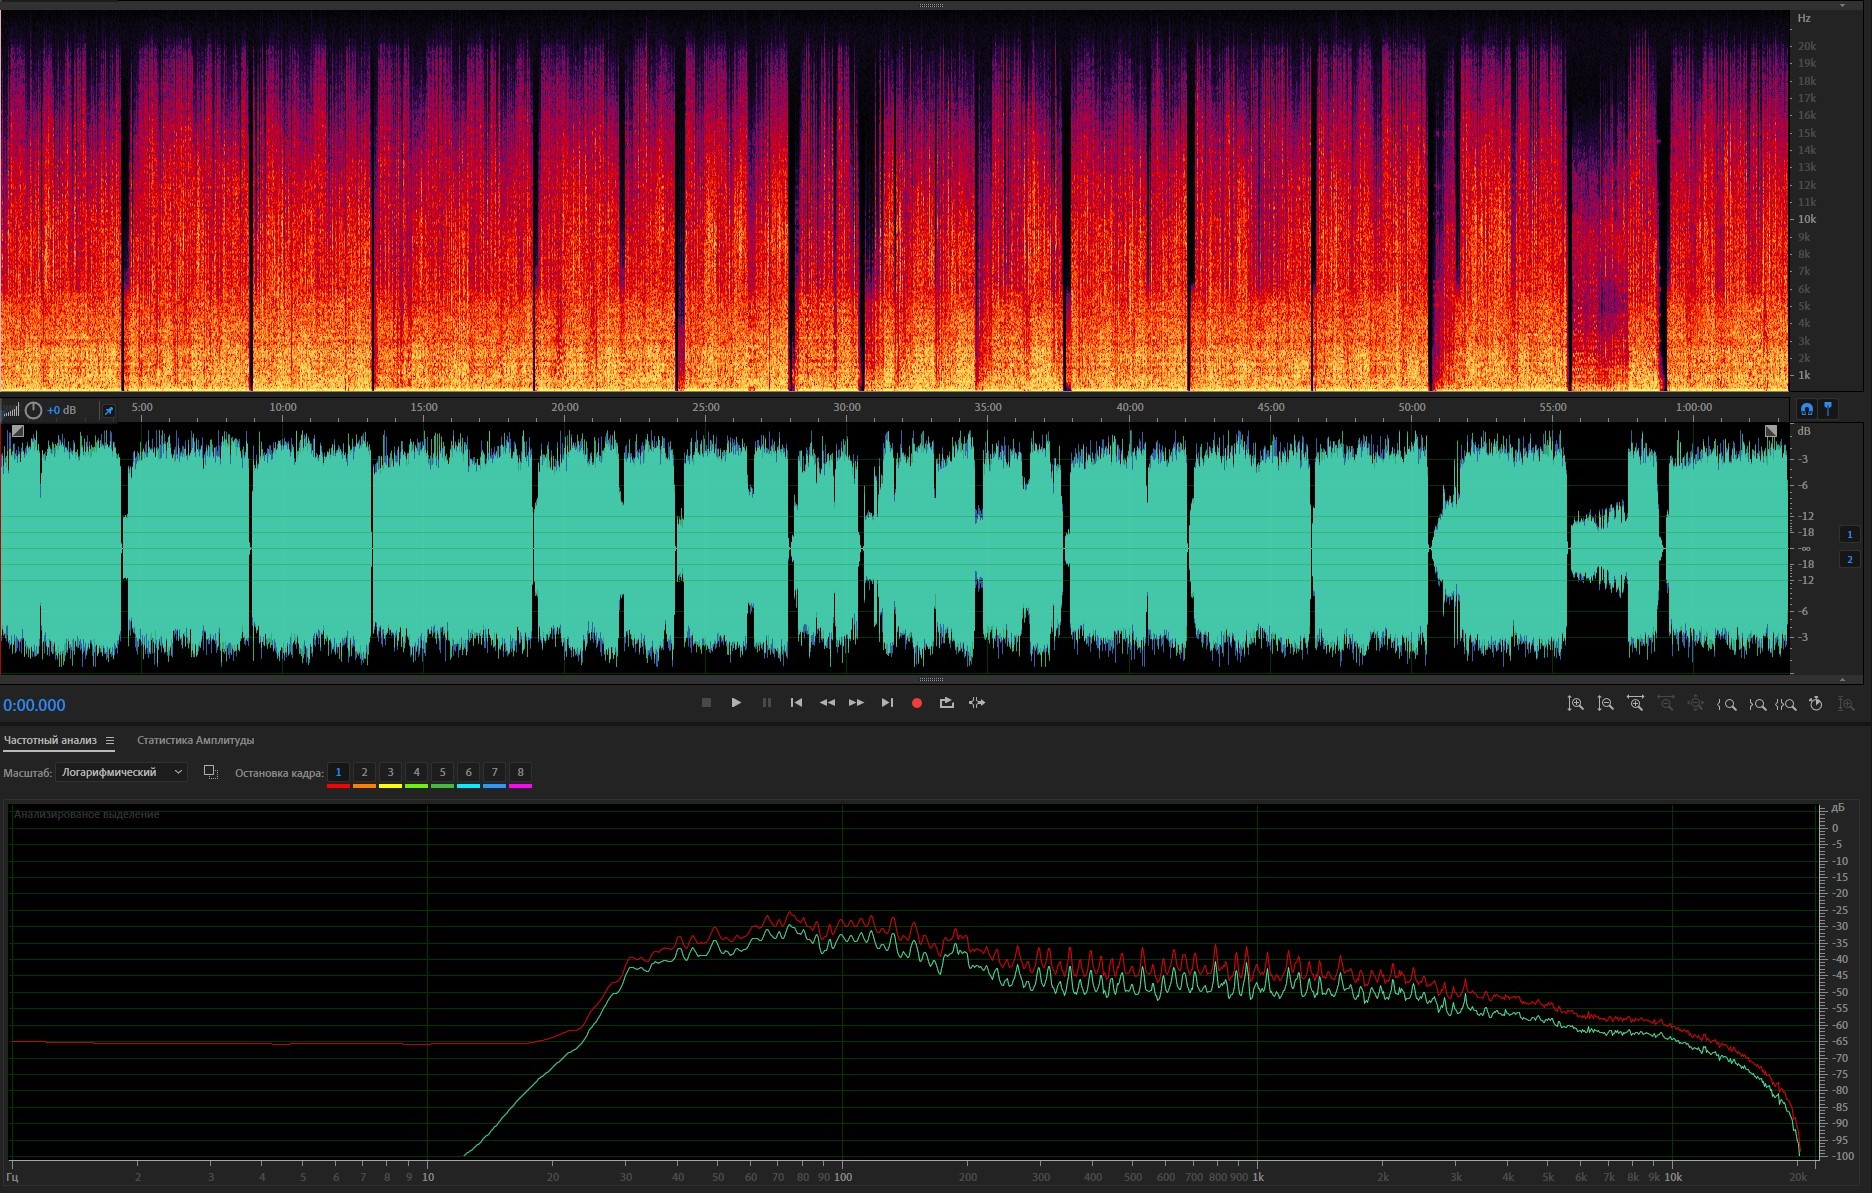Open Частотный анализ panel menu
This screenshot has height=1193, width=1872.
(x=110, y=741)
